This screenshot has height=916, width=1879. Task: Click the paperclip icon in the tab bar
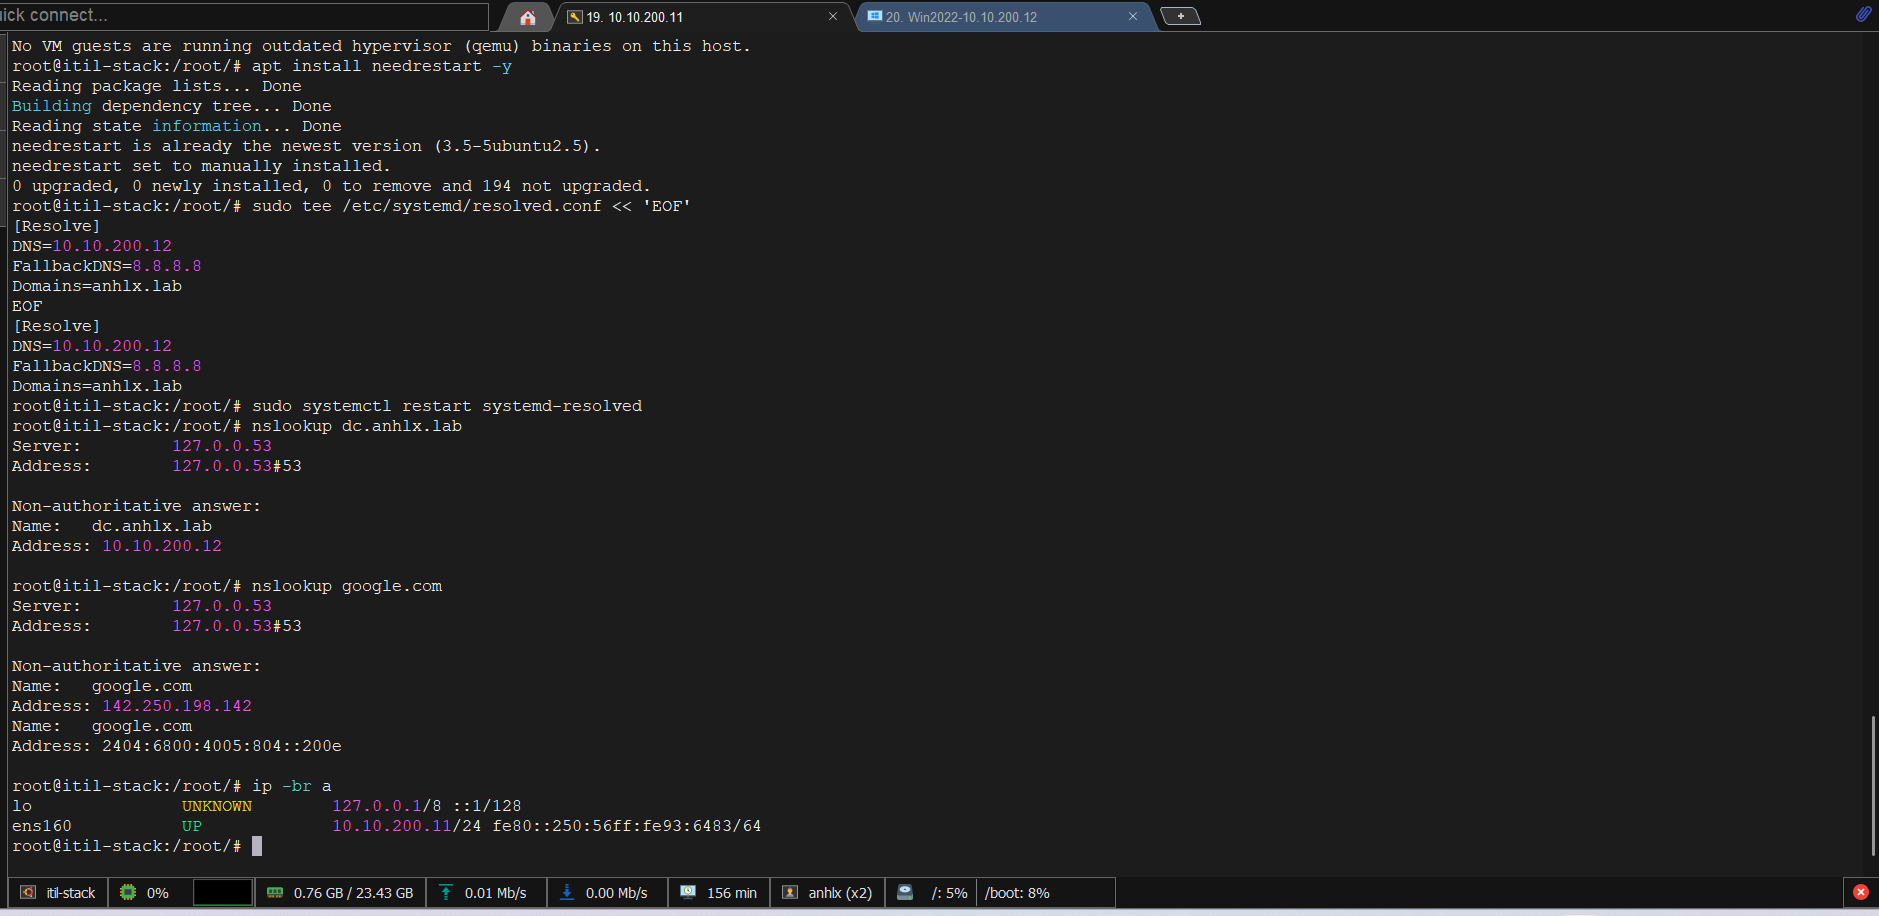click(x=1863, y=14)
